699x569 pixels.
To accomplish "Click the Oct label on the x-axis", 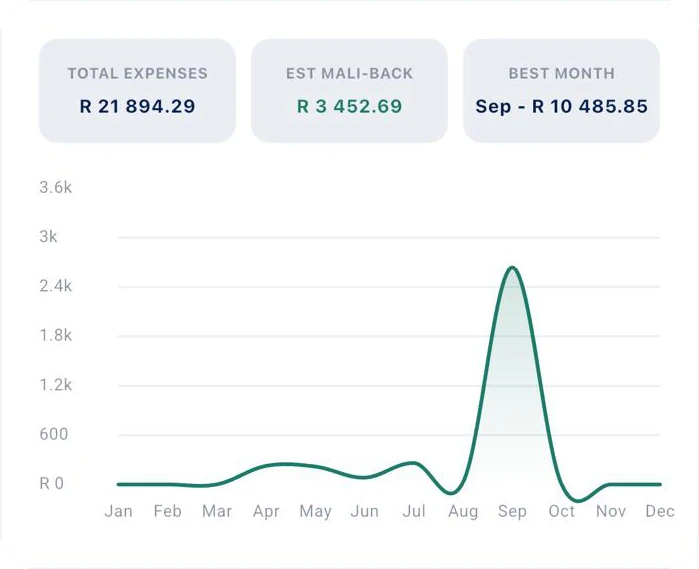I will click(562, 511).
